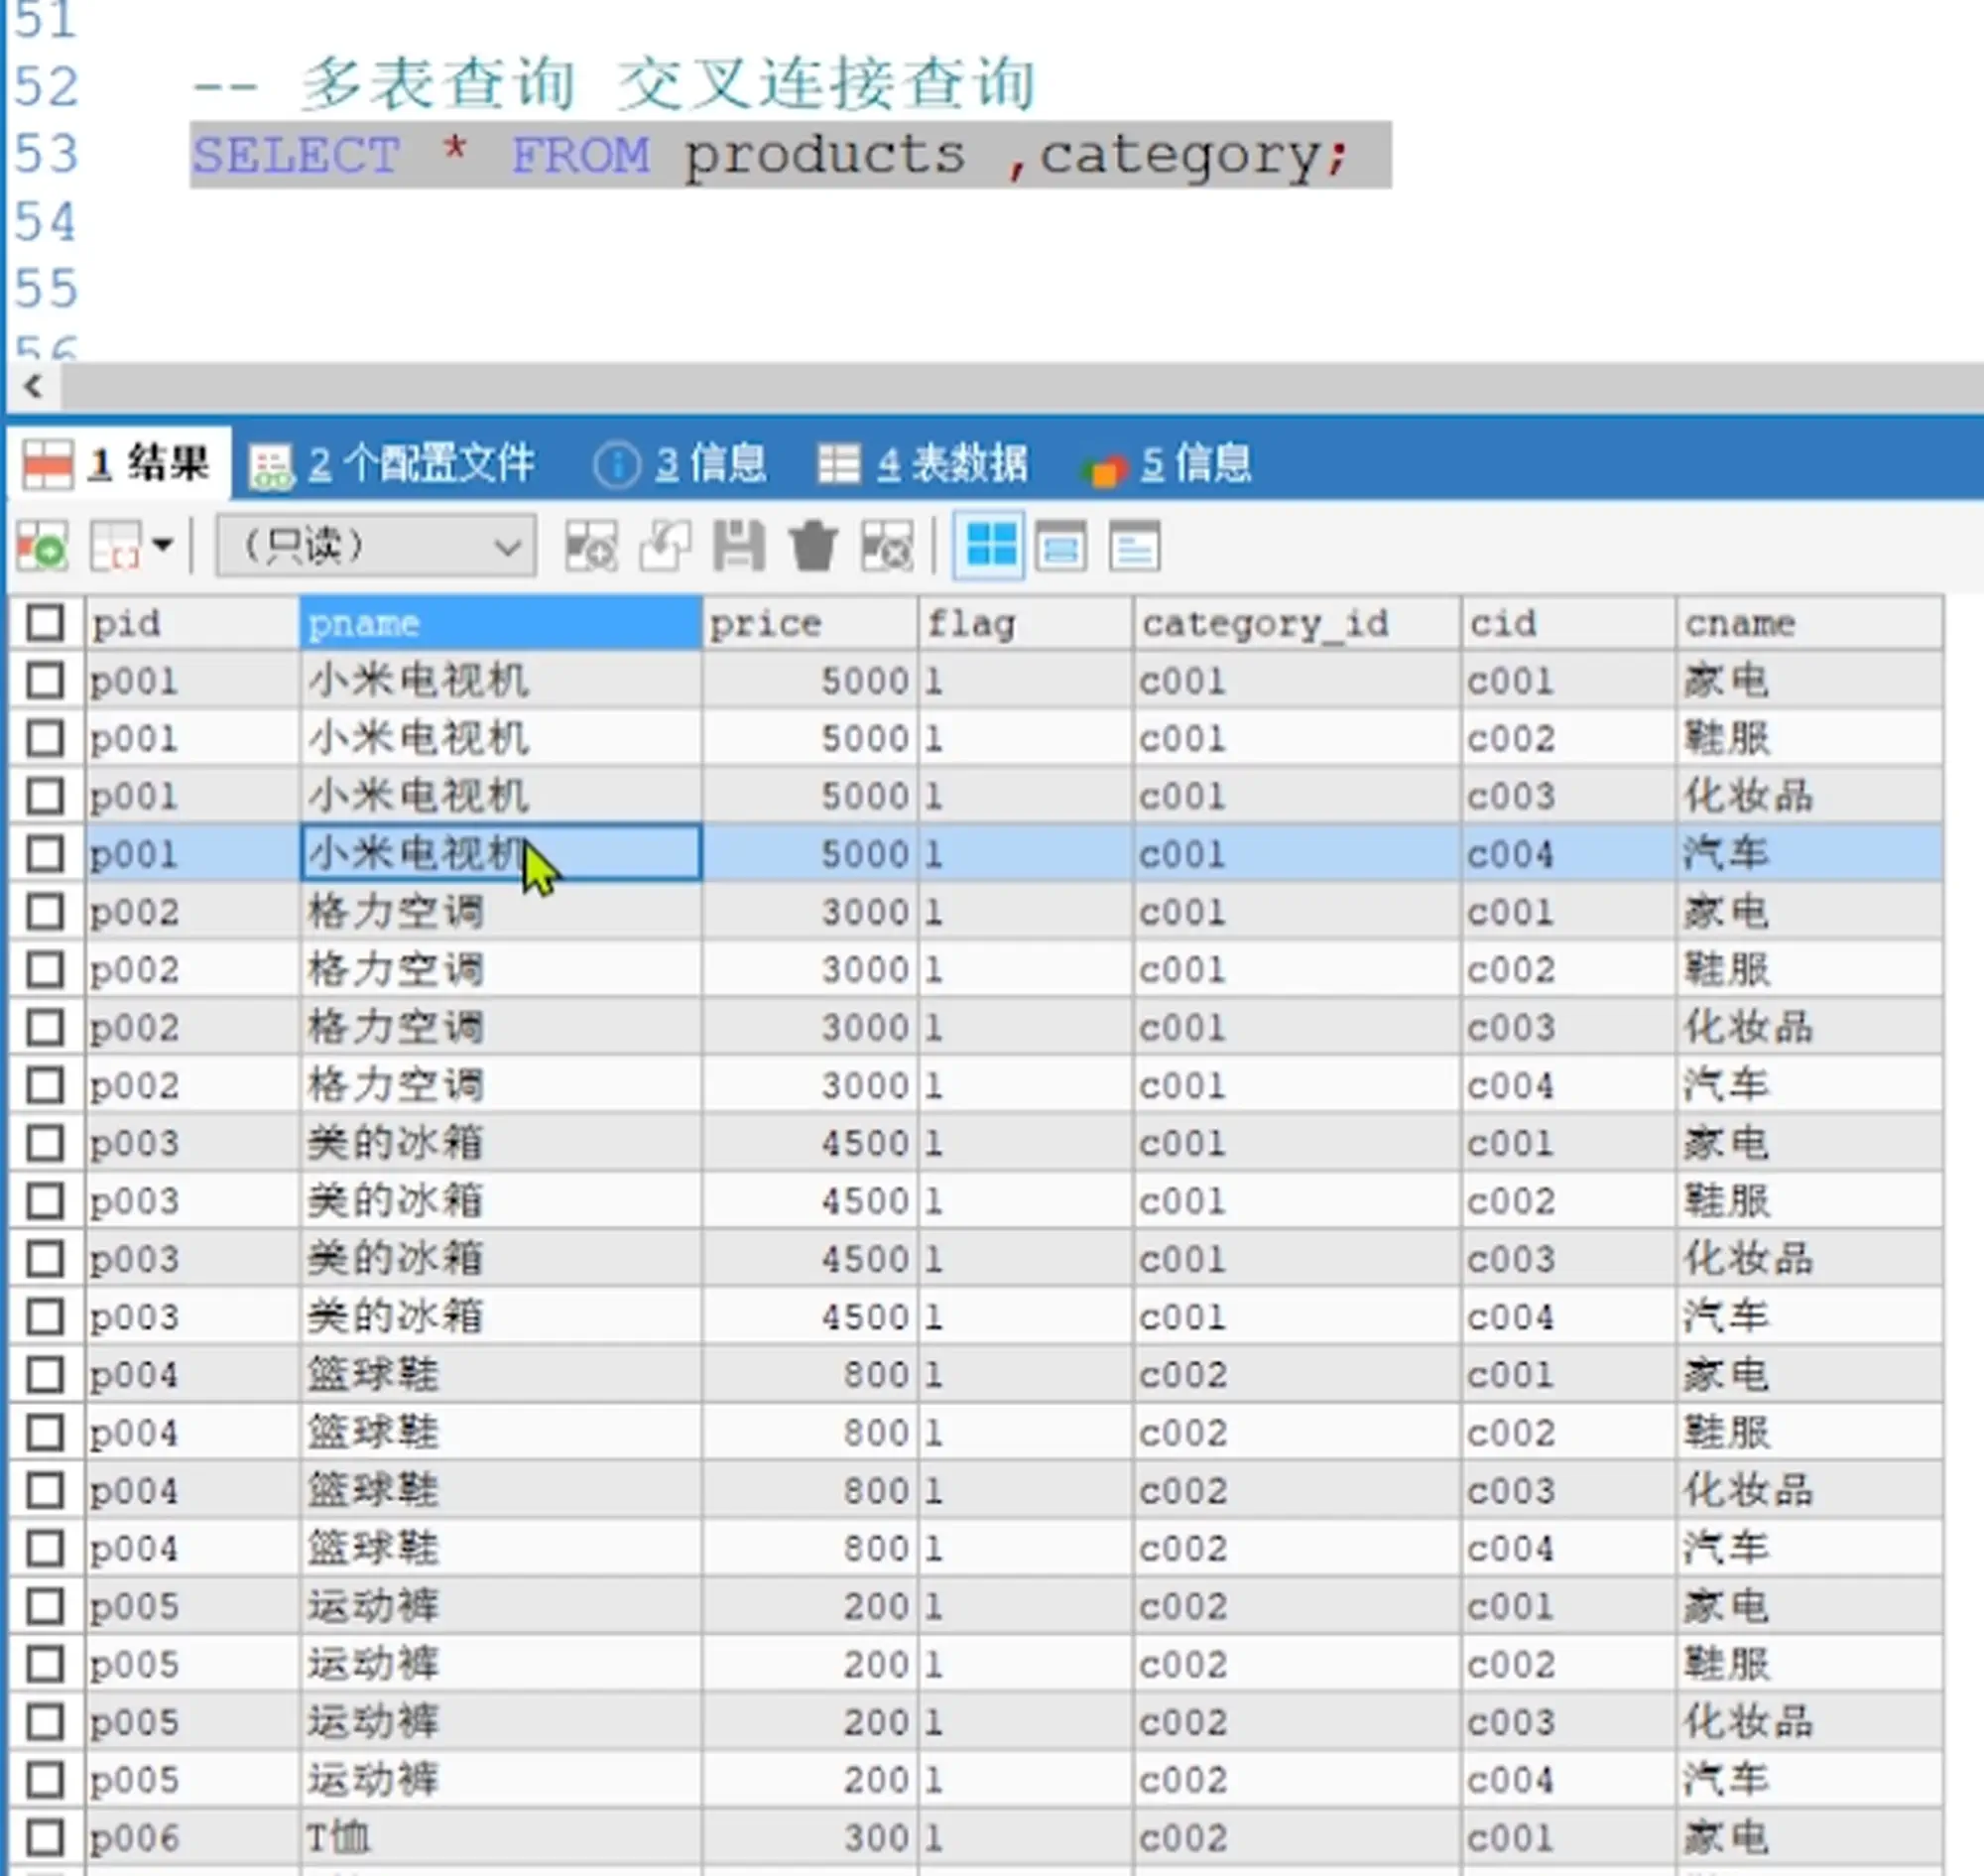Screen dimensions: 1984x1876
Task: Click the first 篮球鞋 cell
Action: point(500,1375)
